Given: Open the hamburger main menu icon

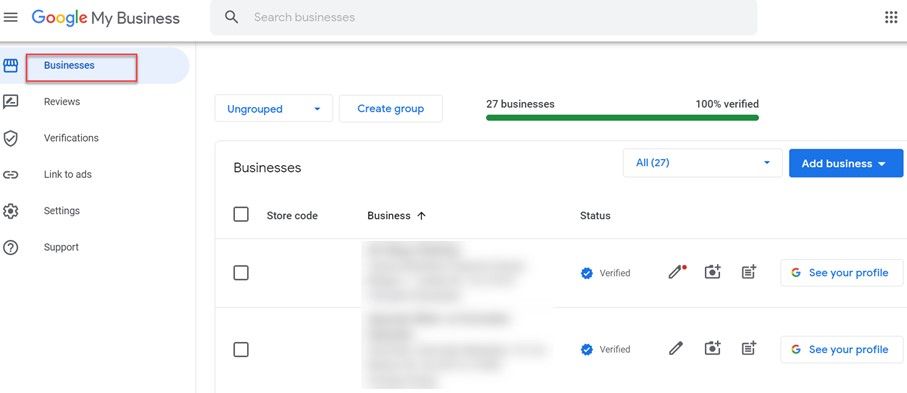Looking at the screenshot, I should click(x=10, y=17).
